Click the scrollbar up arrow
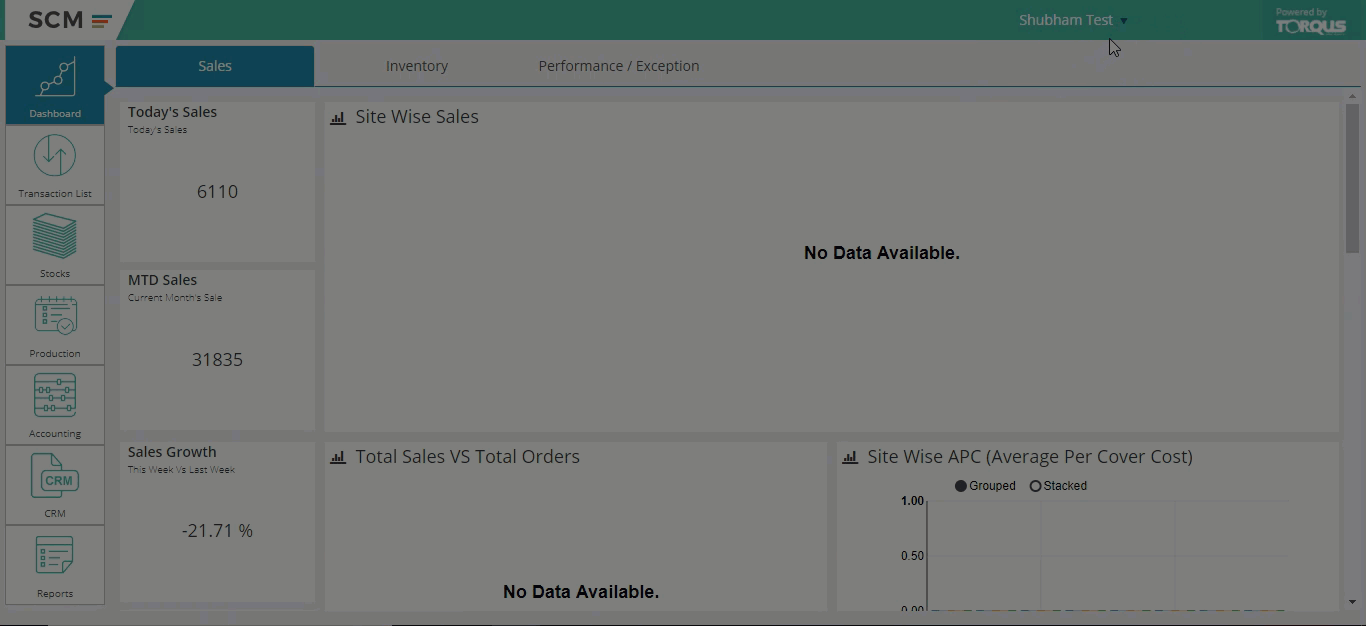This screenshot has height=626, width=1366. [x=1352, y=96]
